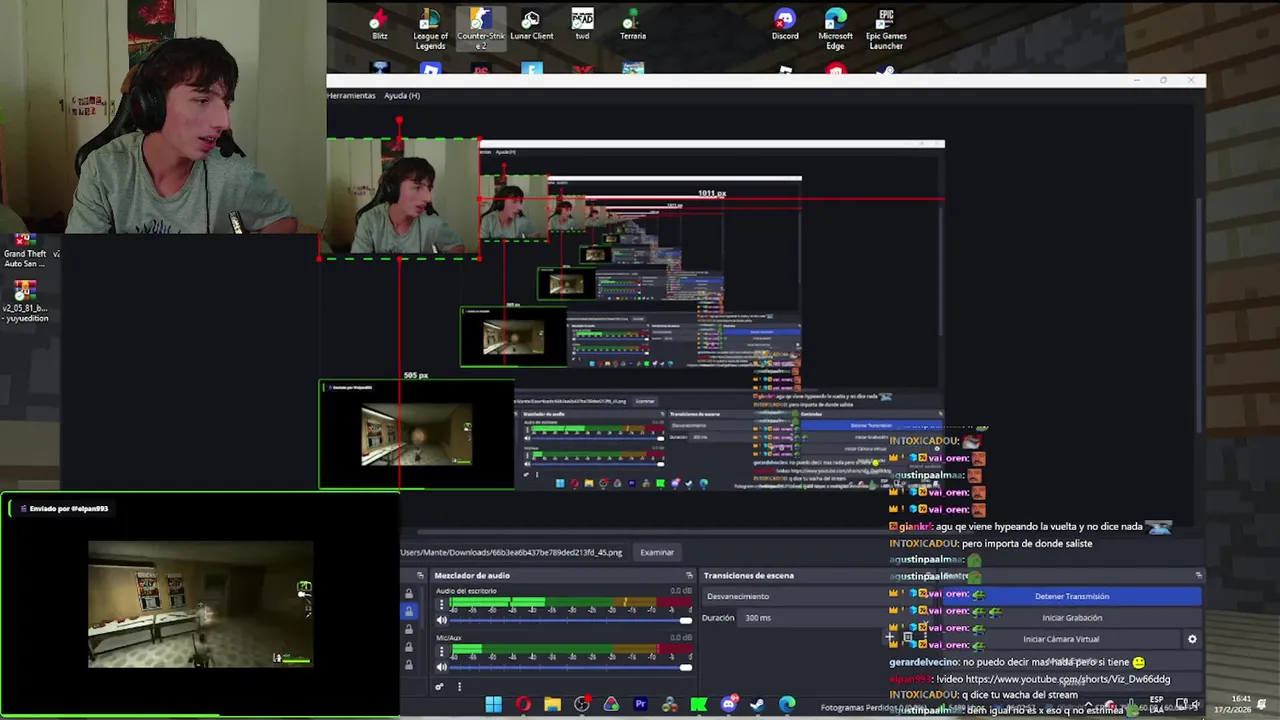Mute the Audio del escritorio channel
The width and height of the screenshot is (1280, 720).
point(442,620)
